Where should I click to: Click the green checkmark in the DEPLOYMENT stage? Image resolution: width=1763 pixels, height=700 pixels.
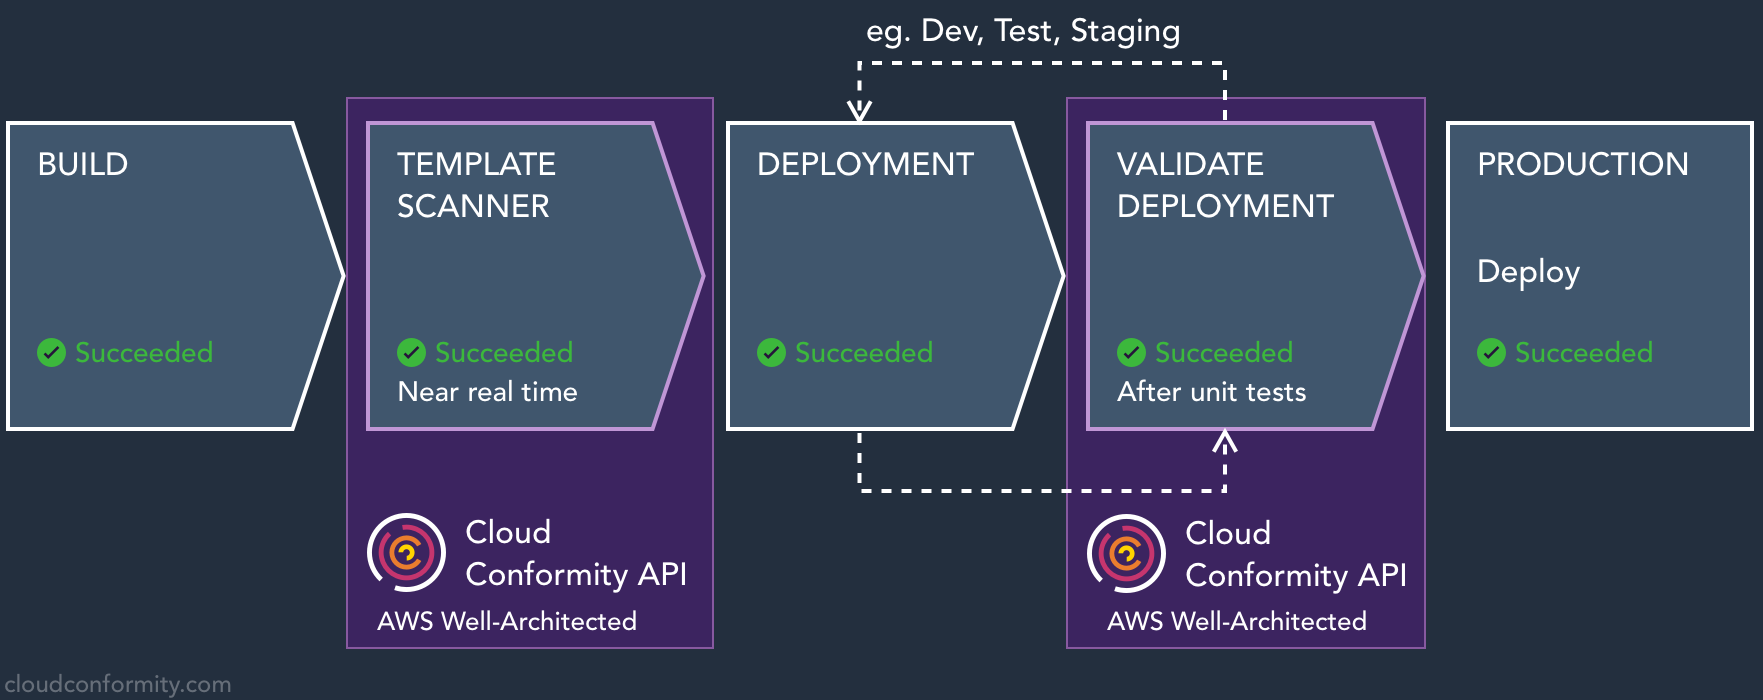tap(771, 352)
